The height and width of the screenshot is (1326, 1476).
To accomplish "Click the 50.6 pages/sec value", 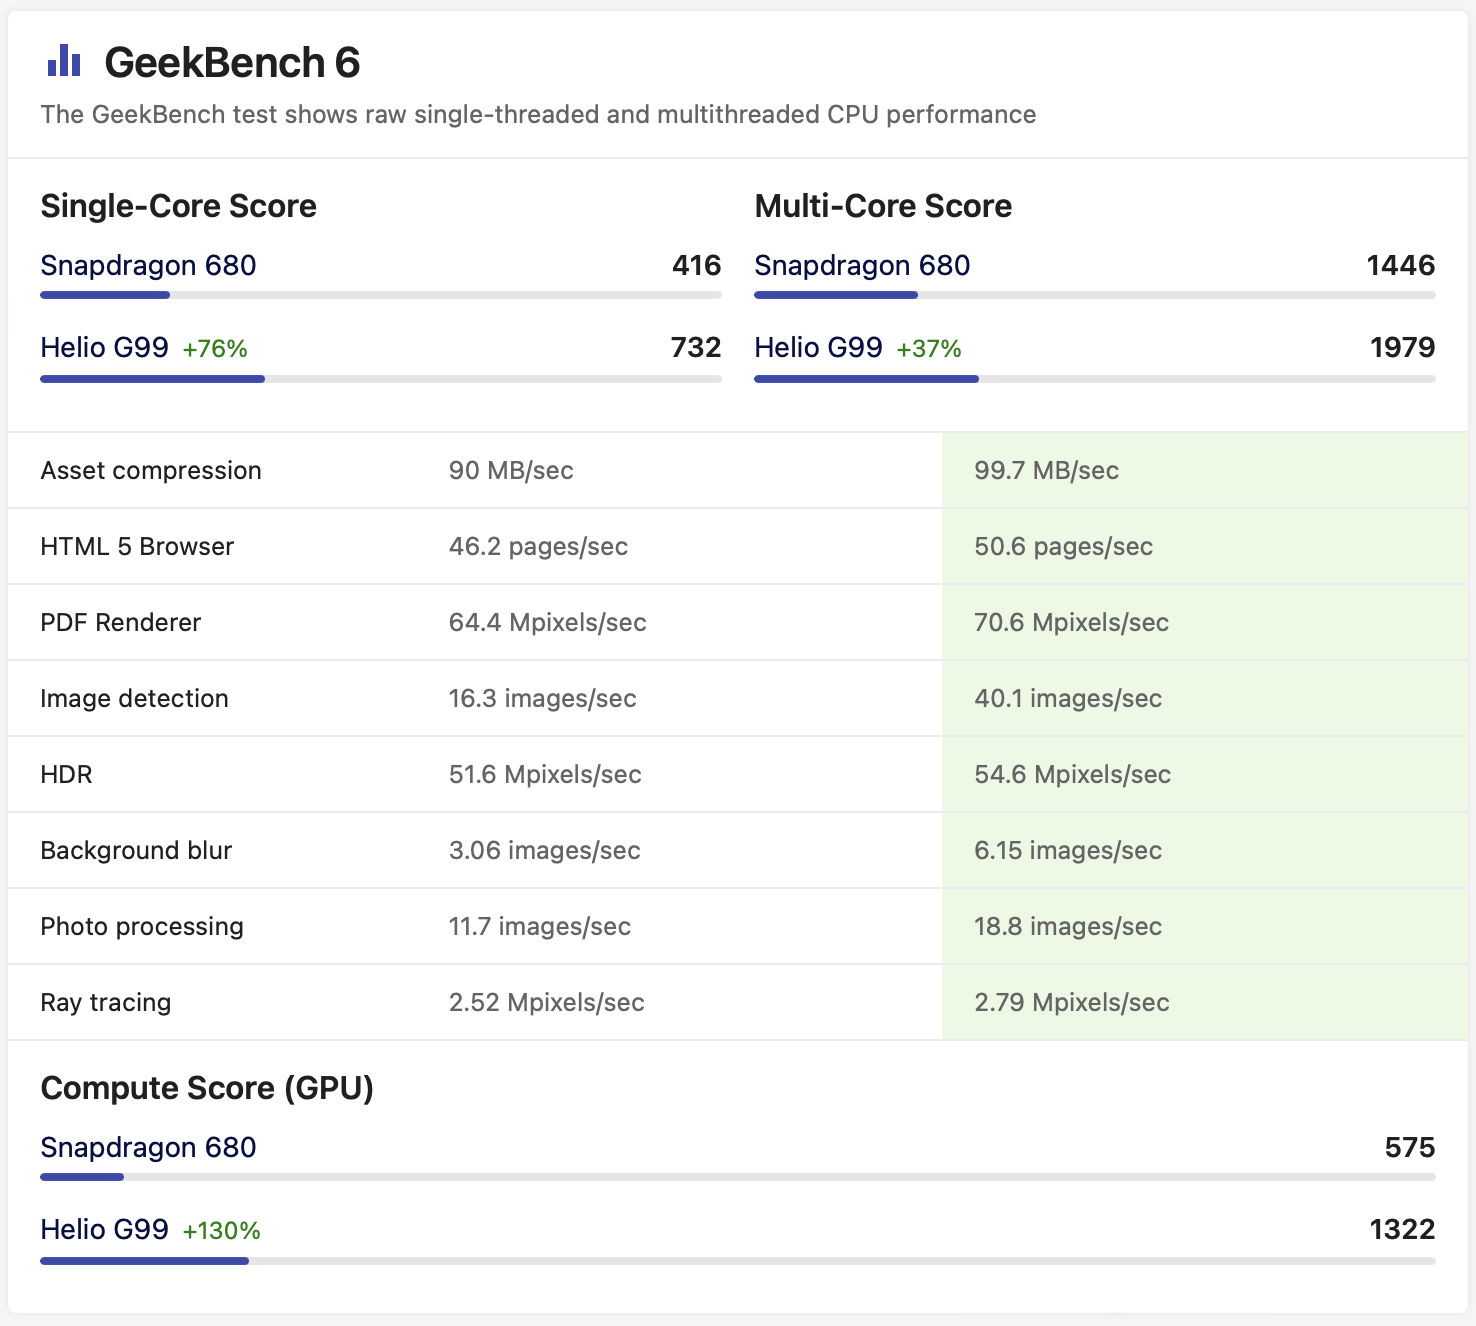I will 1064,546.
